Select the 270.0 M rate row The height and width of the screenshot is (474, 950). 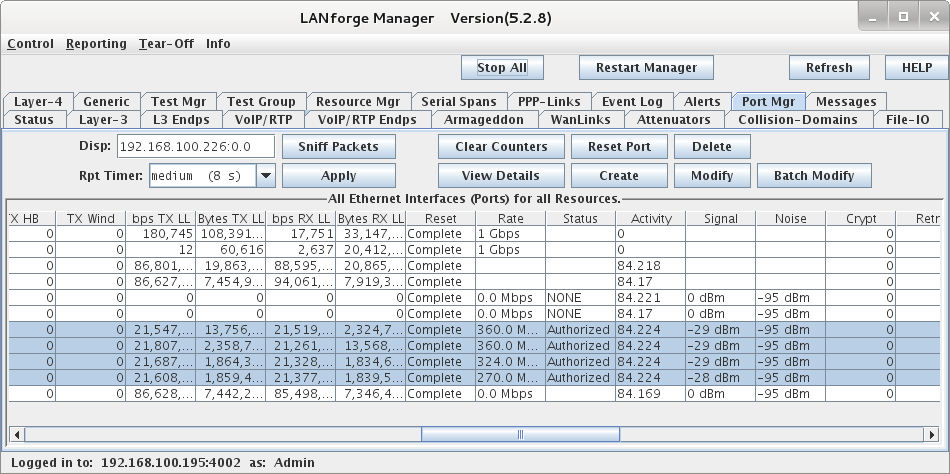coord(475,378)
